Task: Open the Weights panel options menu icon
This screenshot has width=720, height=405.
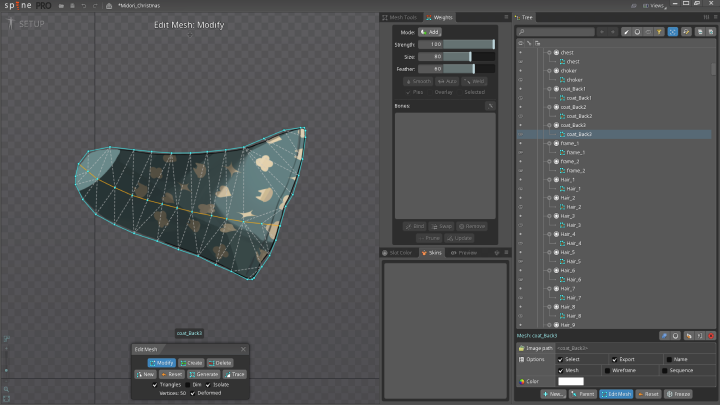Action: (506, 17)
